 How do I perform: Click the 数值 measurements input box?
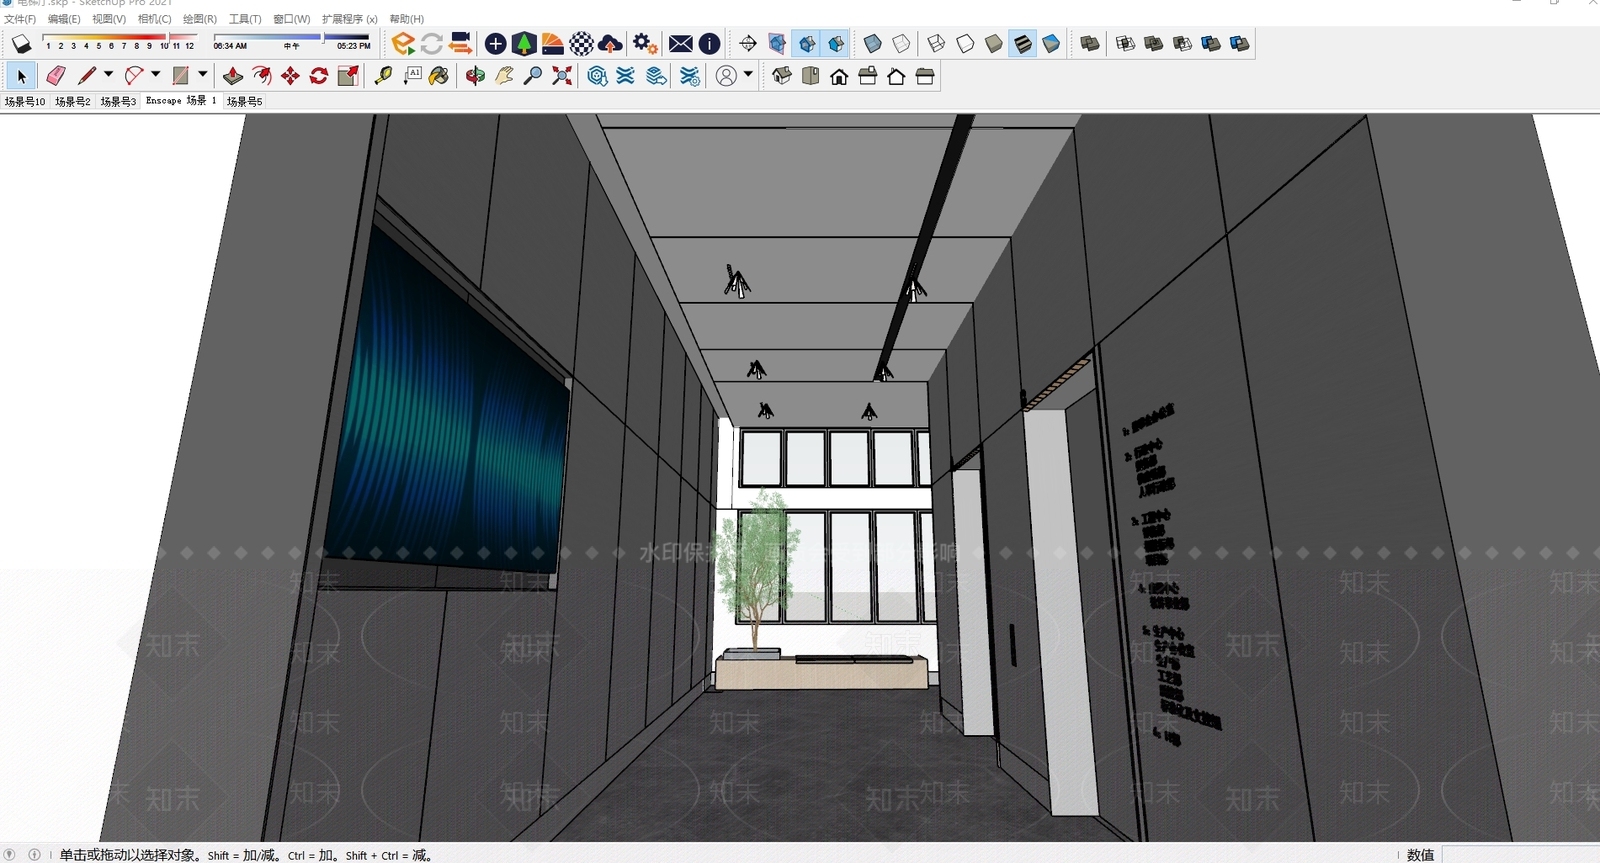1520,855
